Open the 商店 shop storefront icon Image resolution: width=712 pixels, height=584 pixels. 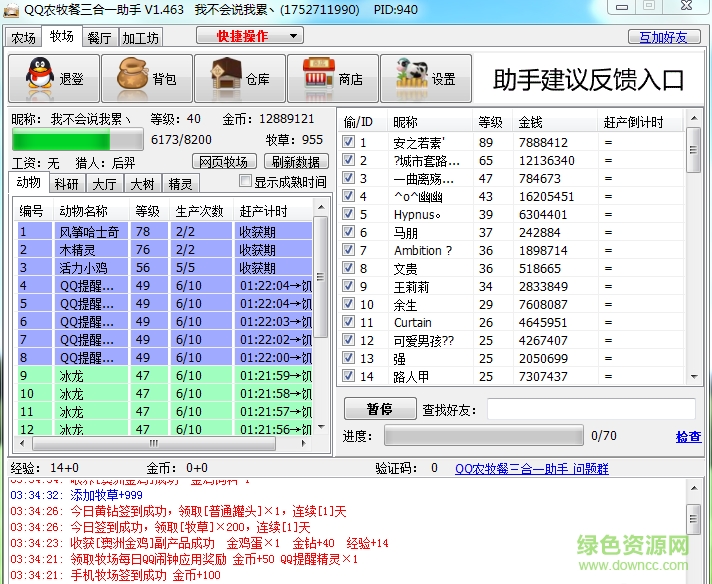pos(333,78)
